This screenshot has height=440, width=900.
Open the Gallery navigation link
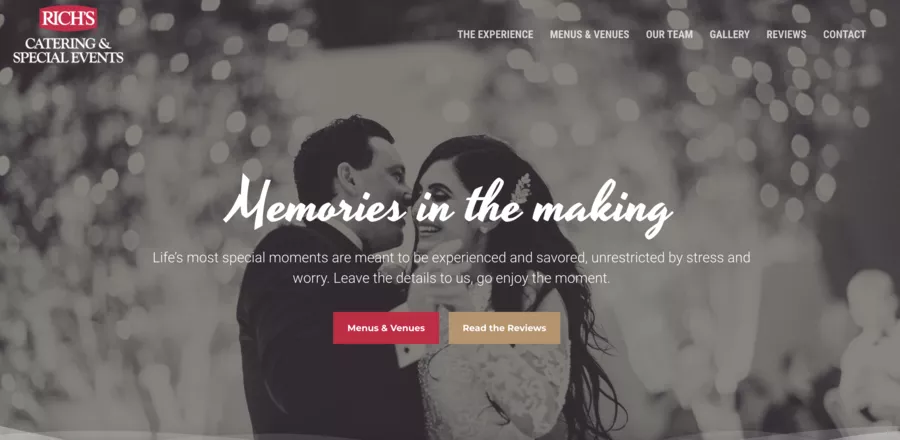(729, 34)
